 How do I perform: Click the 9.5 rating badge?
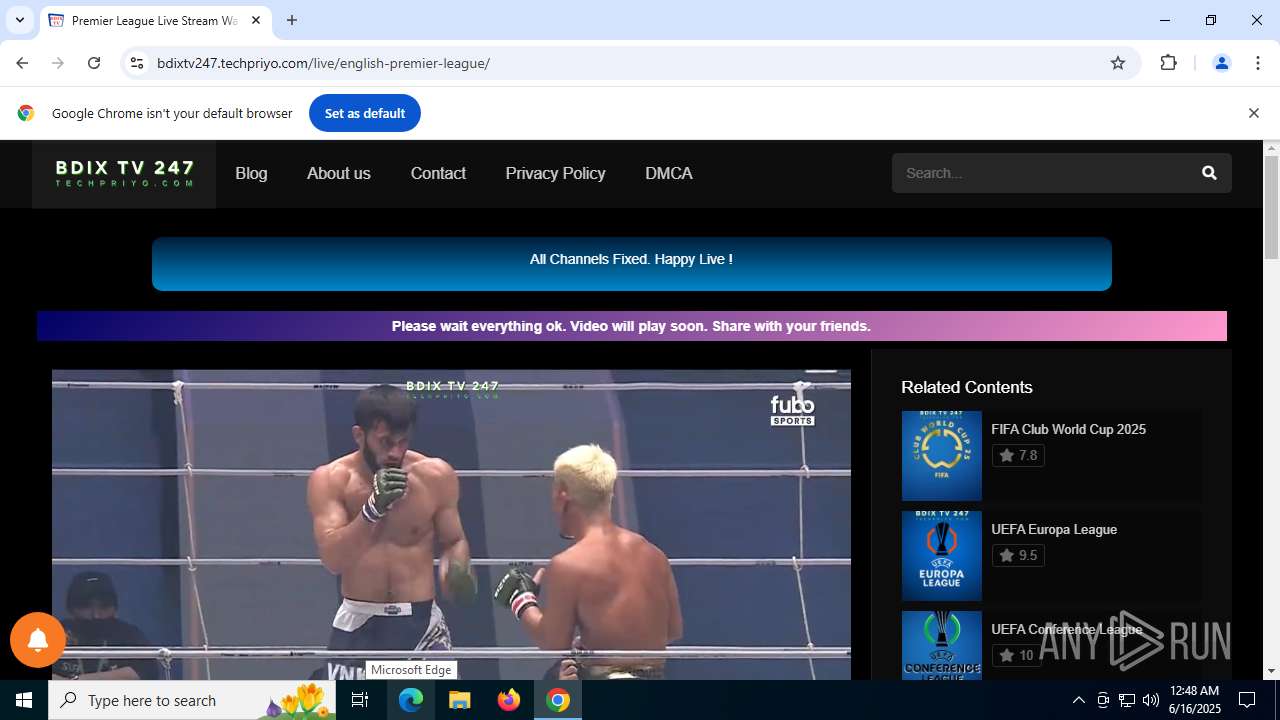point(1018,555)
